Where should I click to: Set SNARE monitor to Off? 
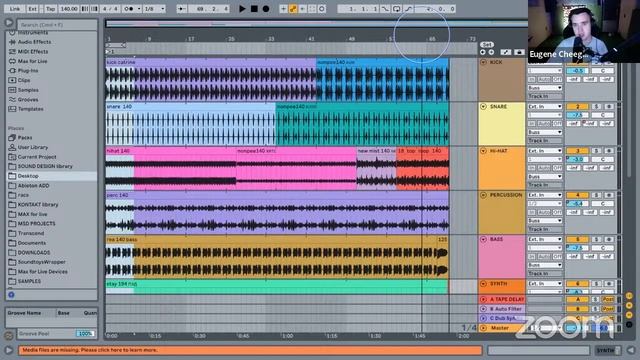tap(557, 124)
